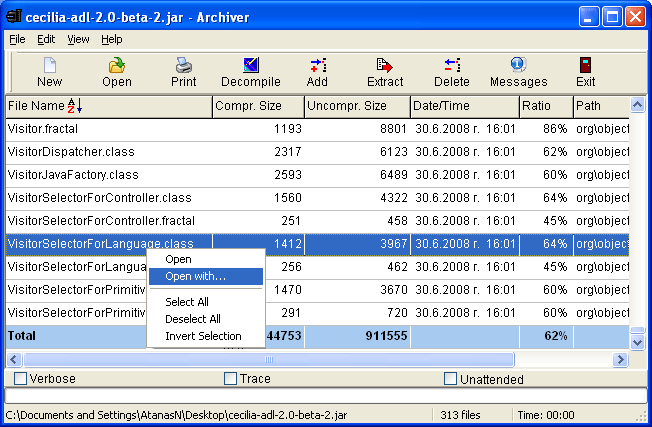Screen dimensions: 652x427
Task: Select the VisitorSelectorForController.class row
Action: 317,198
